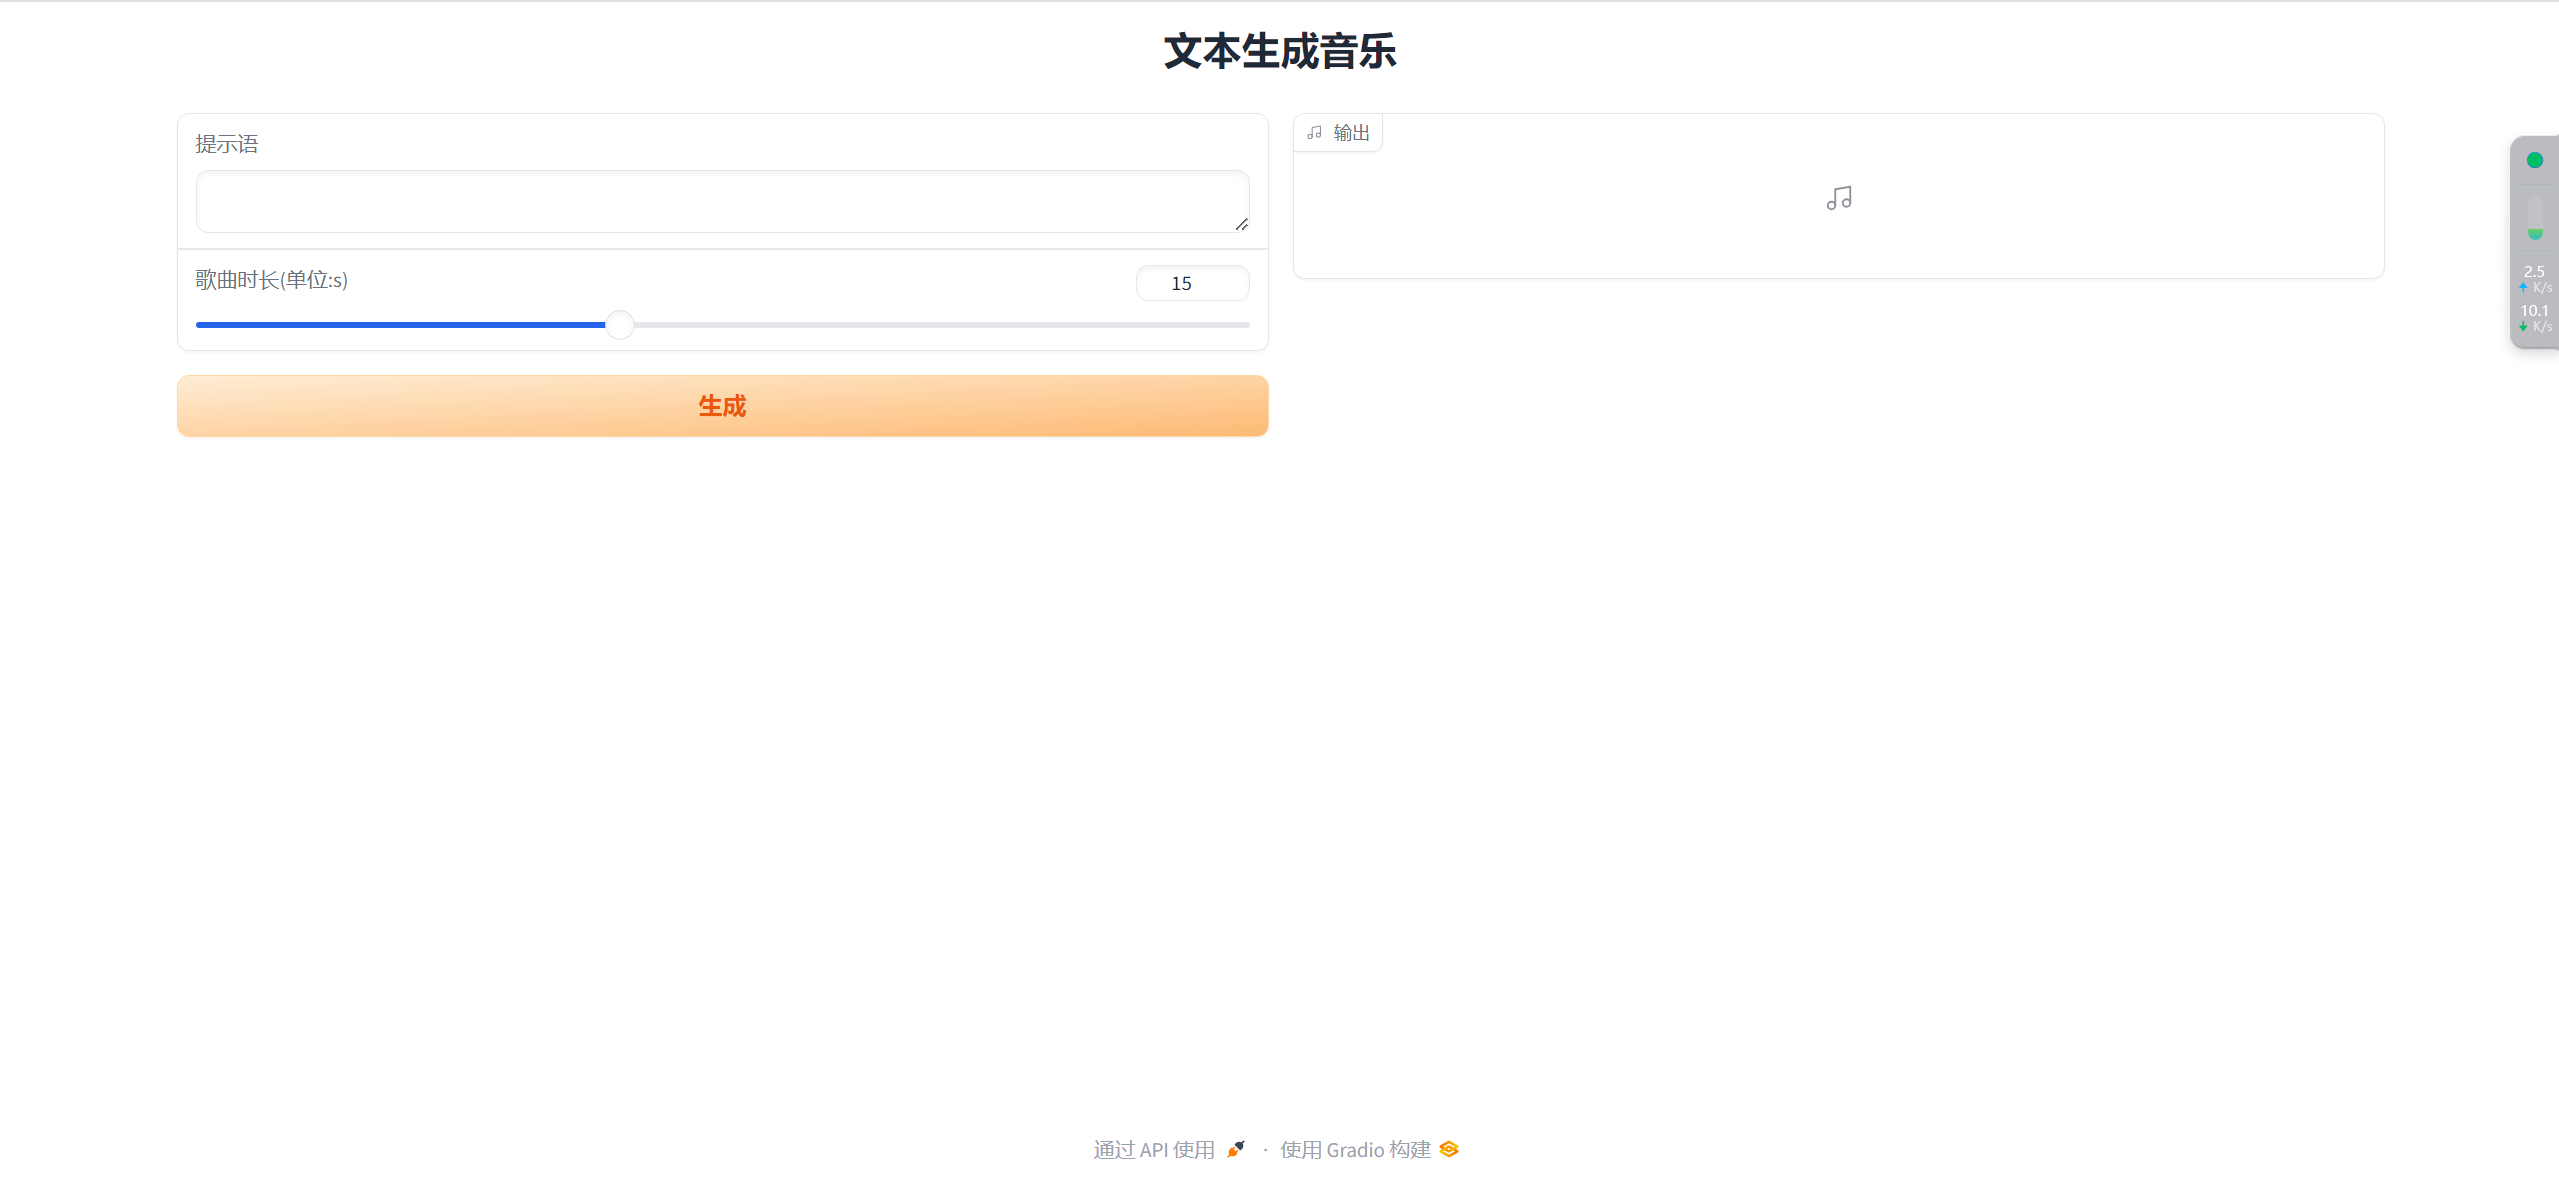Click the blue filled part of duration slider
The height and width of the screenshot is (1188, 2559).
[x=400, y=325]
